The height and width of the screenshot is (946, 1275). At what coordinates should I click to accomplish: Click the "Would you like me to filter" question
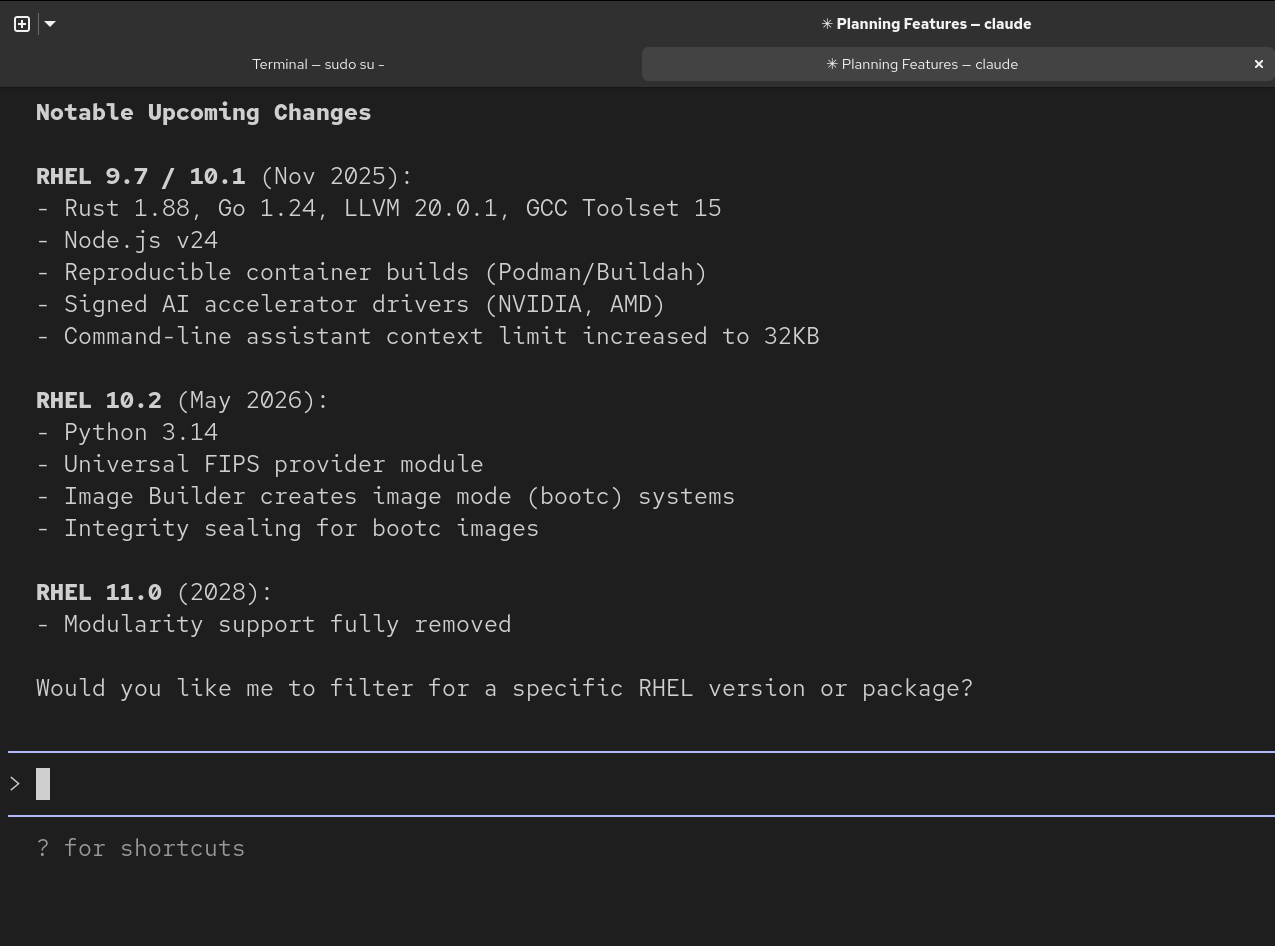pyautogui.click(x=504, y=688)
